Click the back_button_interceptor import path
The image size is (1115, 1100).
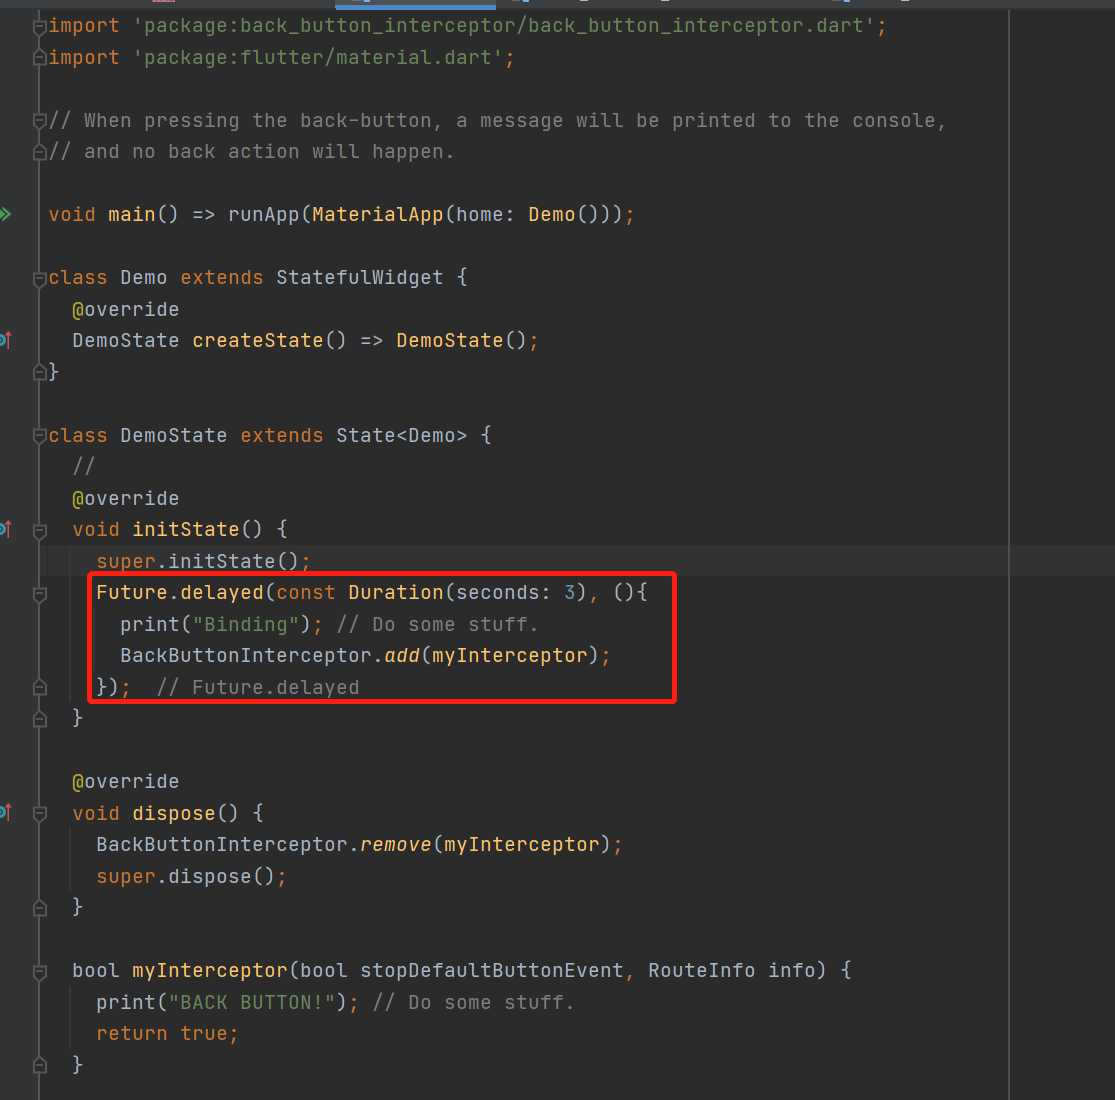click(500, 25)
